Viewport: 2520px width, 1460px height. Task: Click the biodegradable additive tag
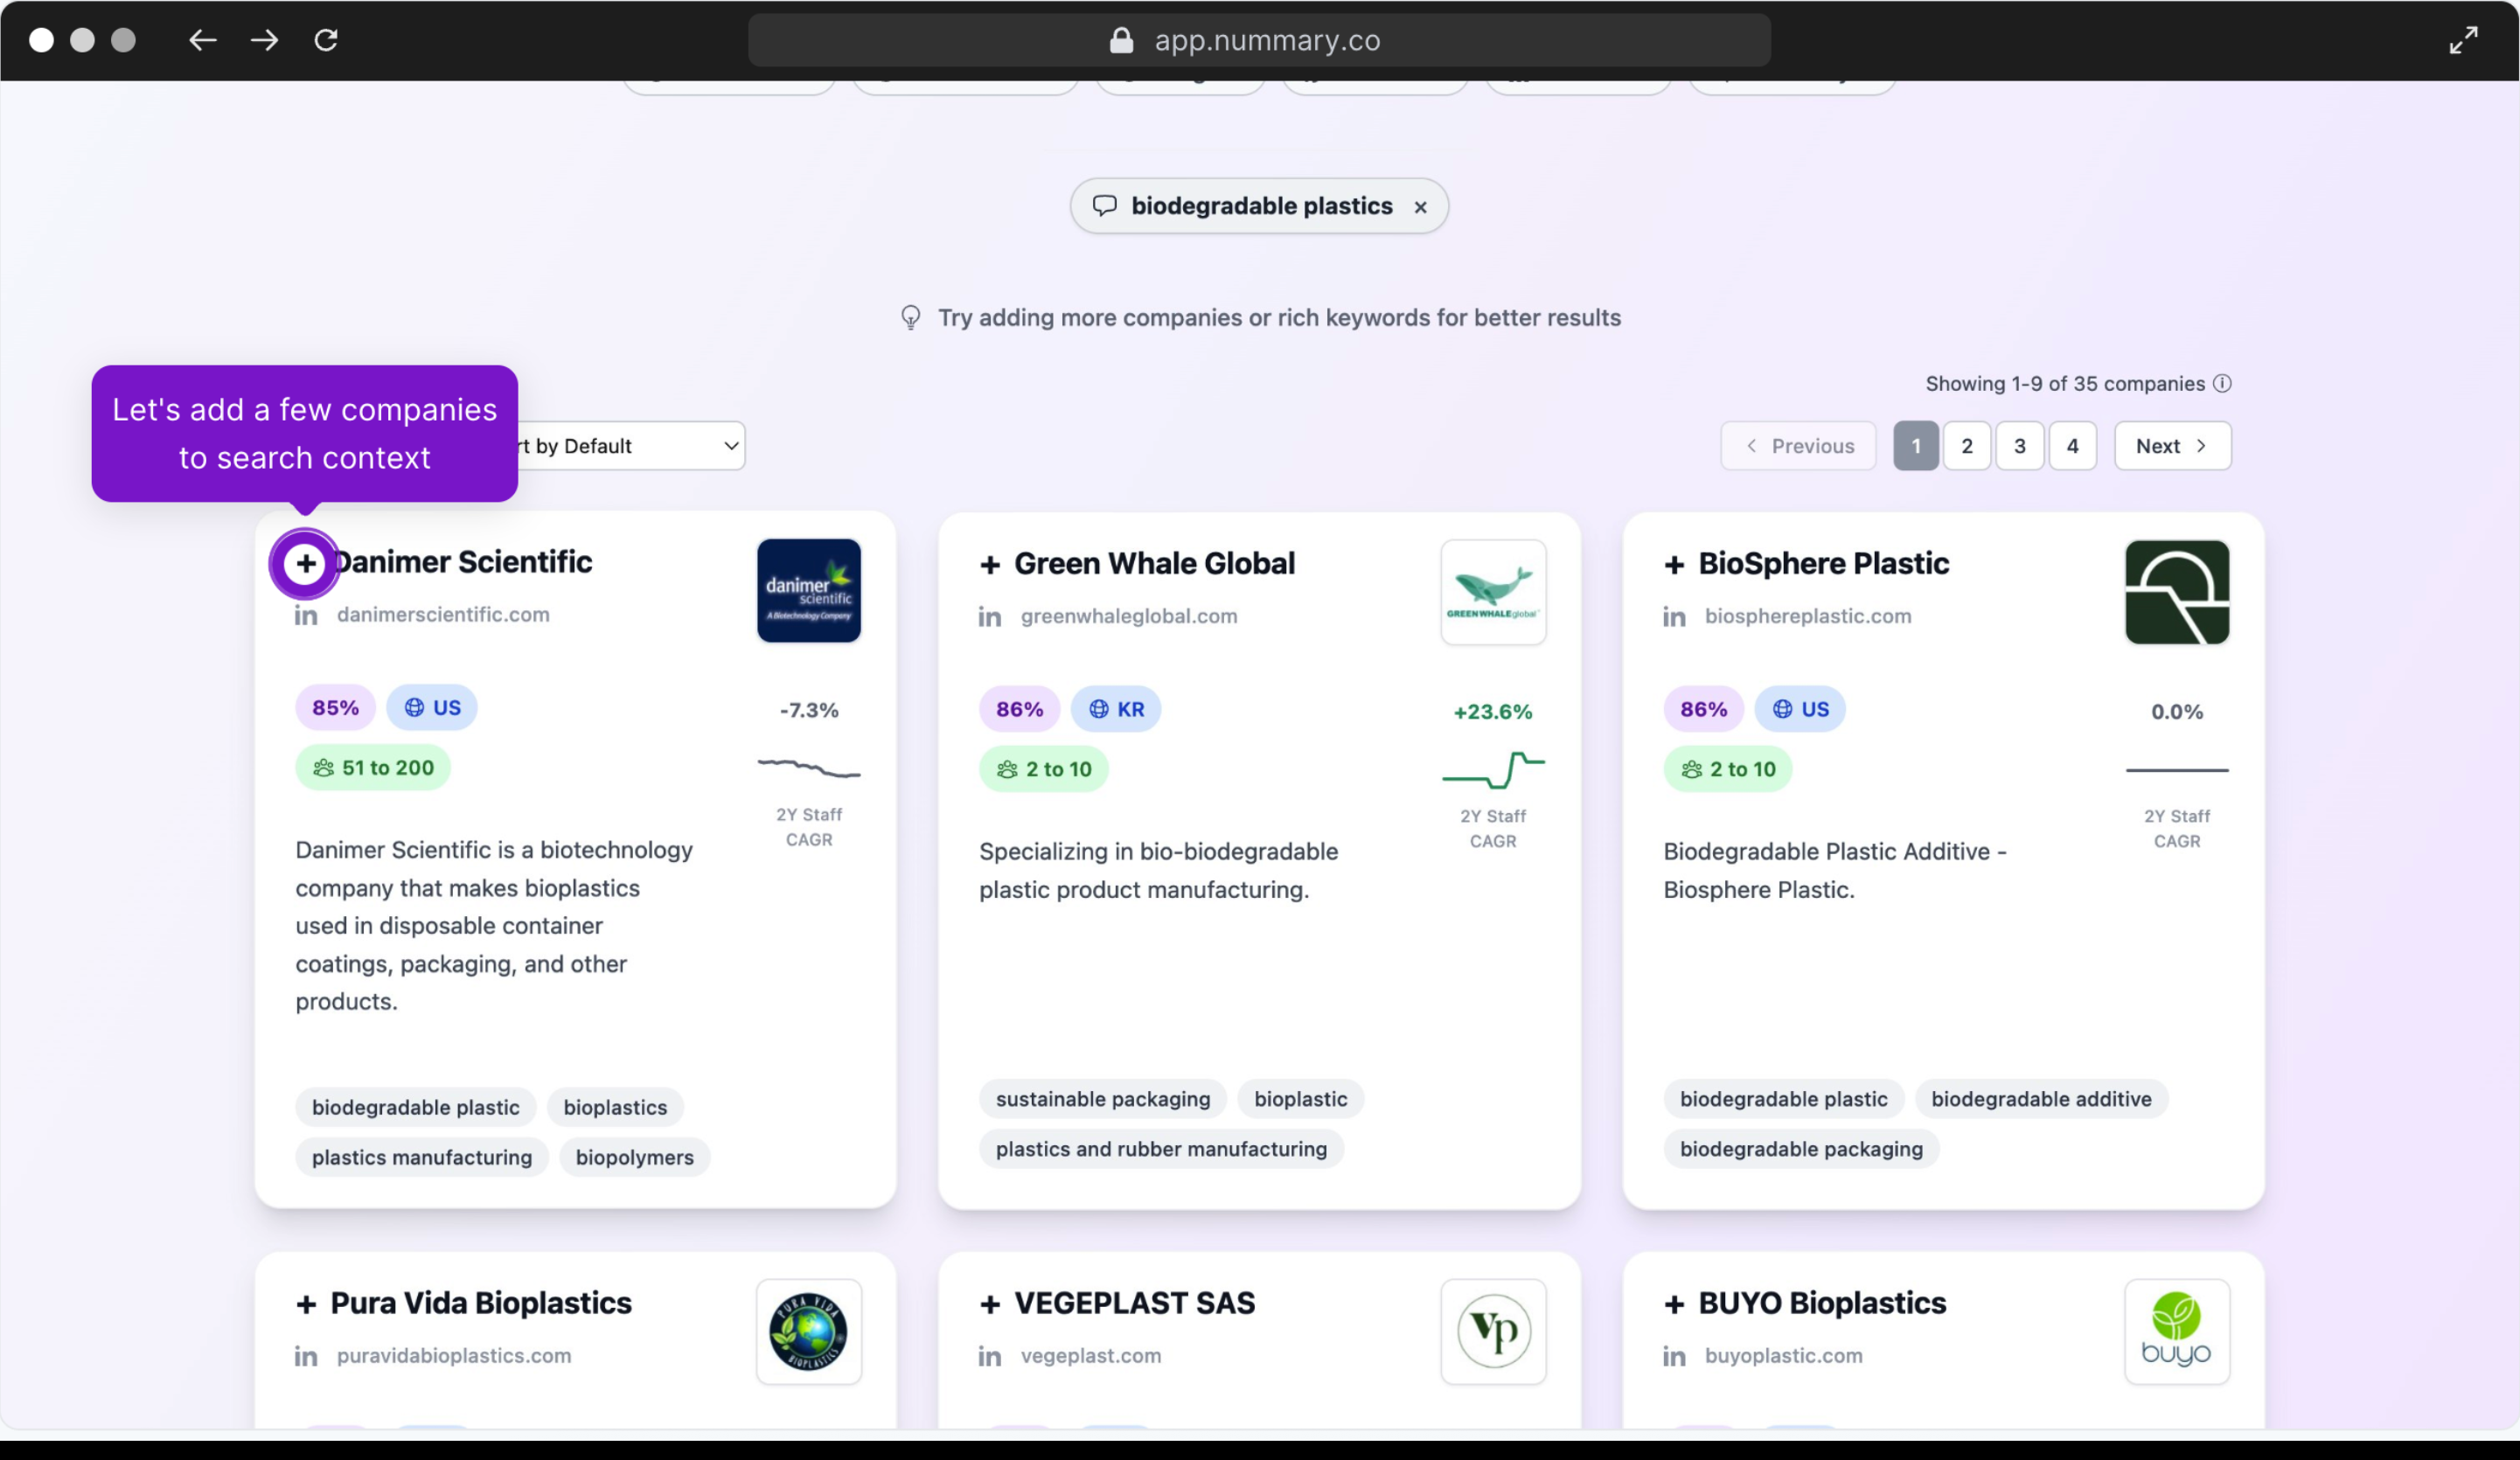pyautogui.click(x=2041, y=1100)
